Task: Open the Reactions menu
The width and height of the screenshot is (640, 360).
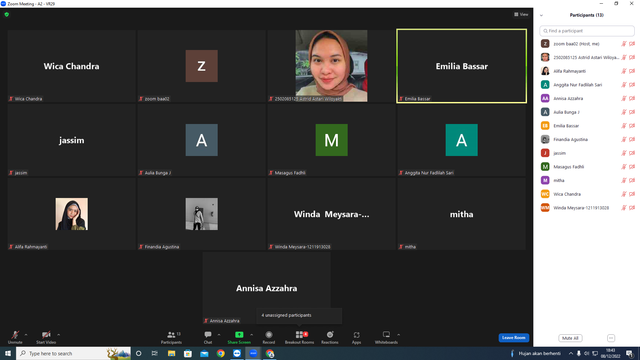Action: pos(330,337)
